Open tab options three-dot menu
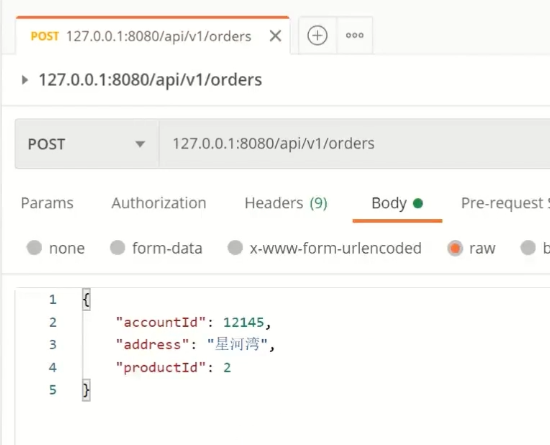This screenshot has height=445, width=550. (x=354, y=35)
